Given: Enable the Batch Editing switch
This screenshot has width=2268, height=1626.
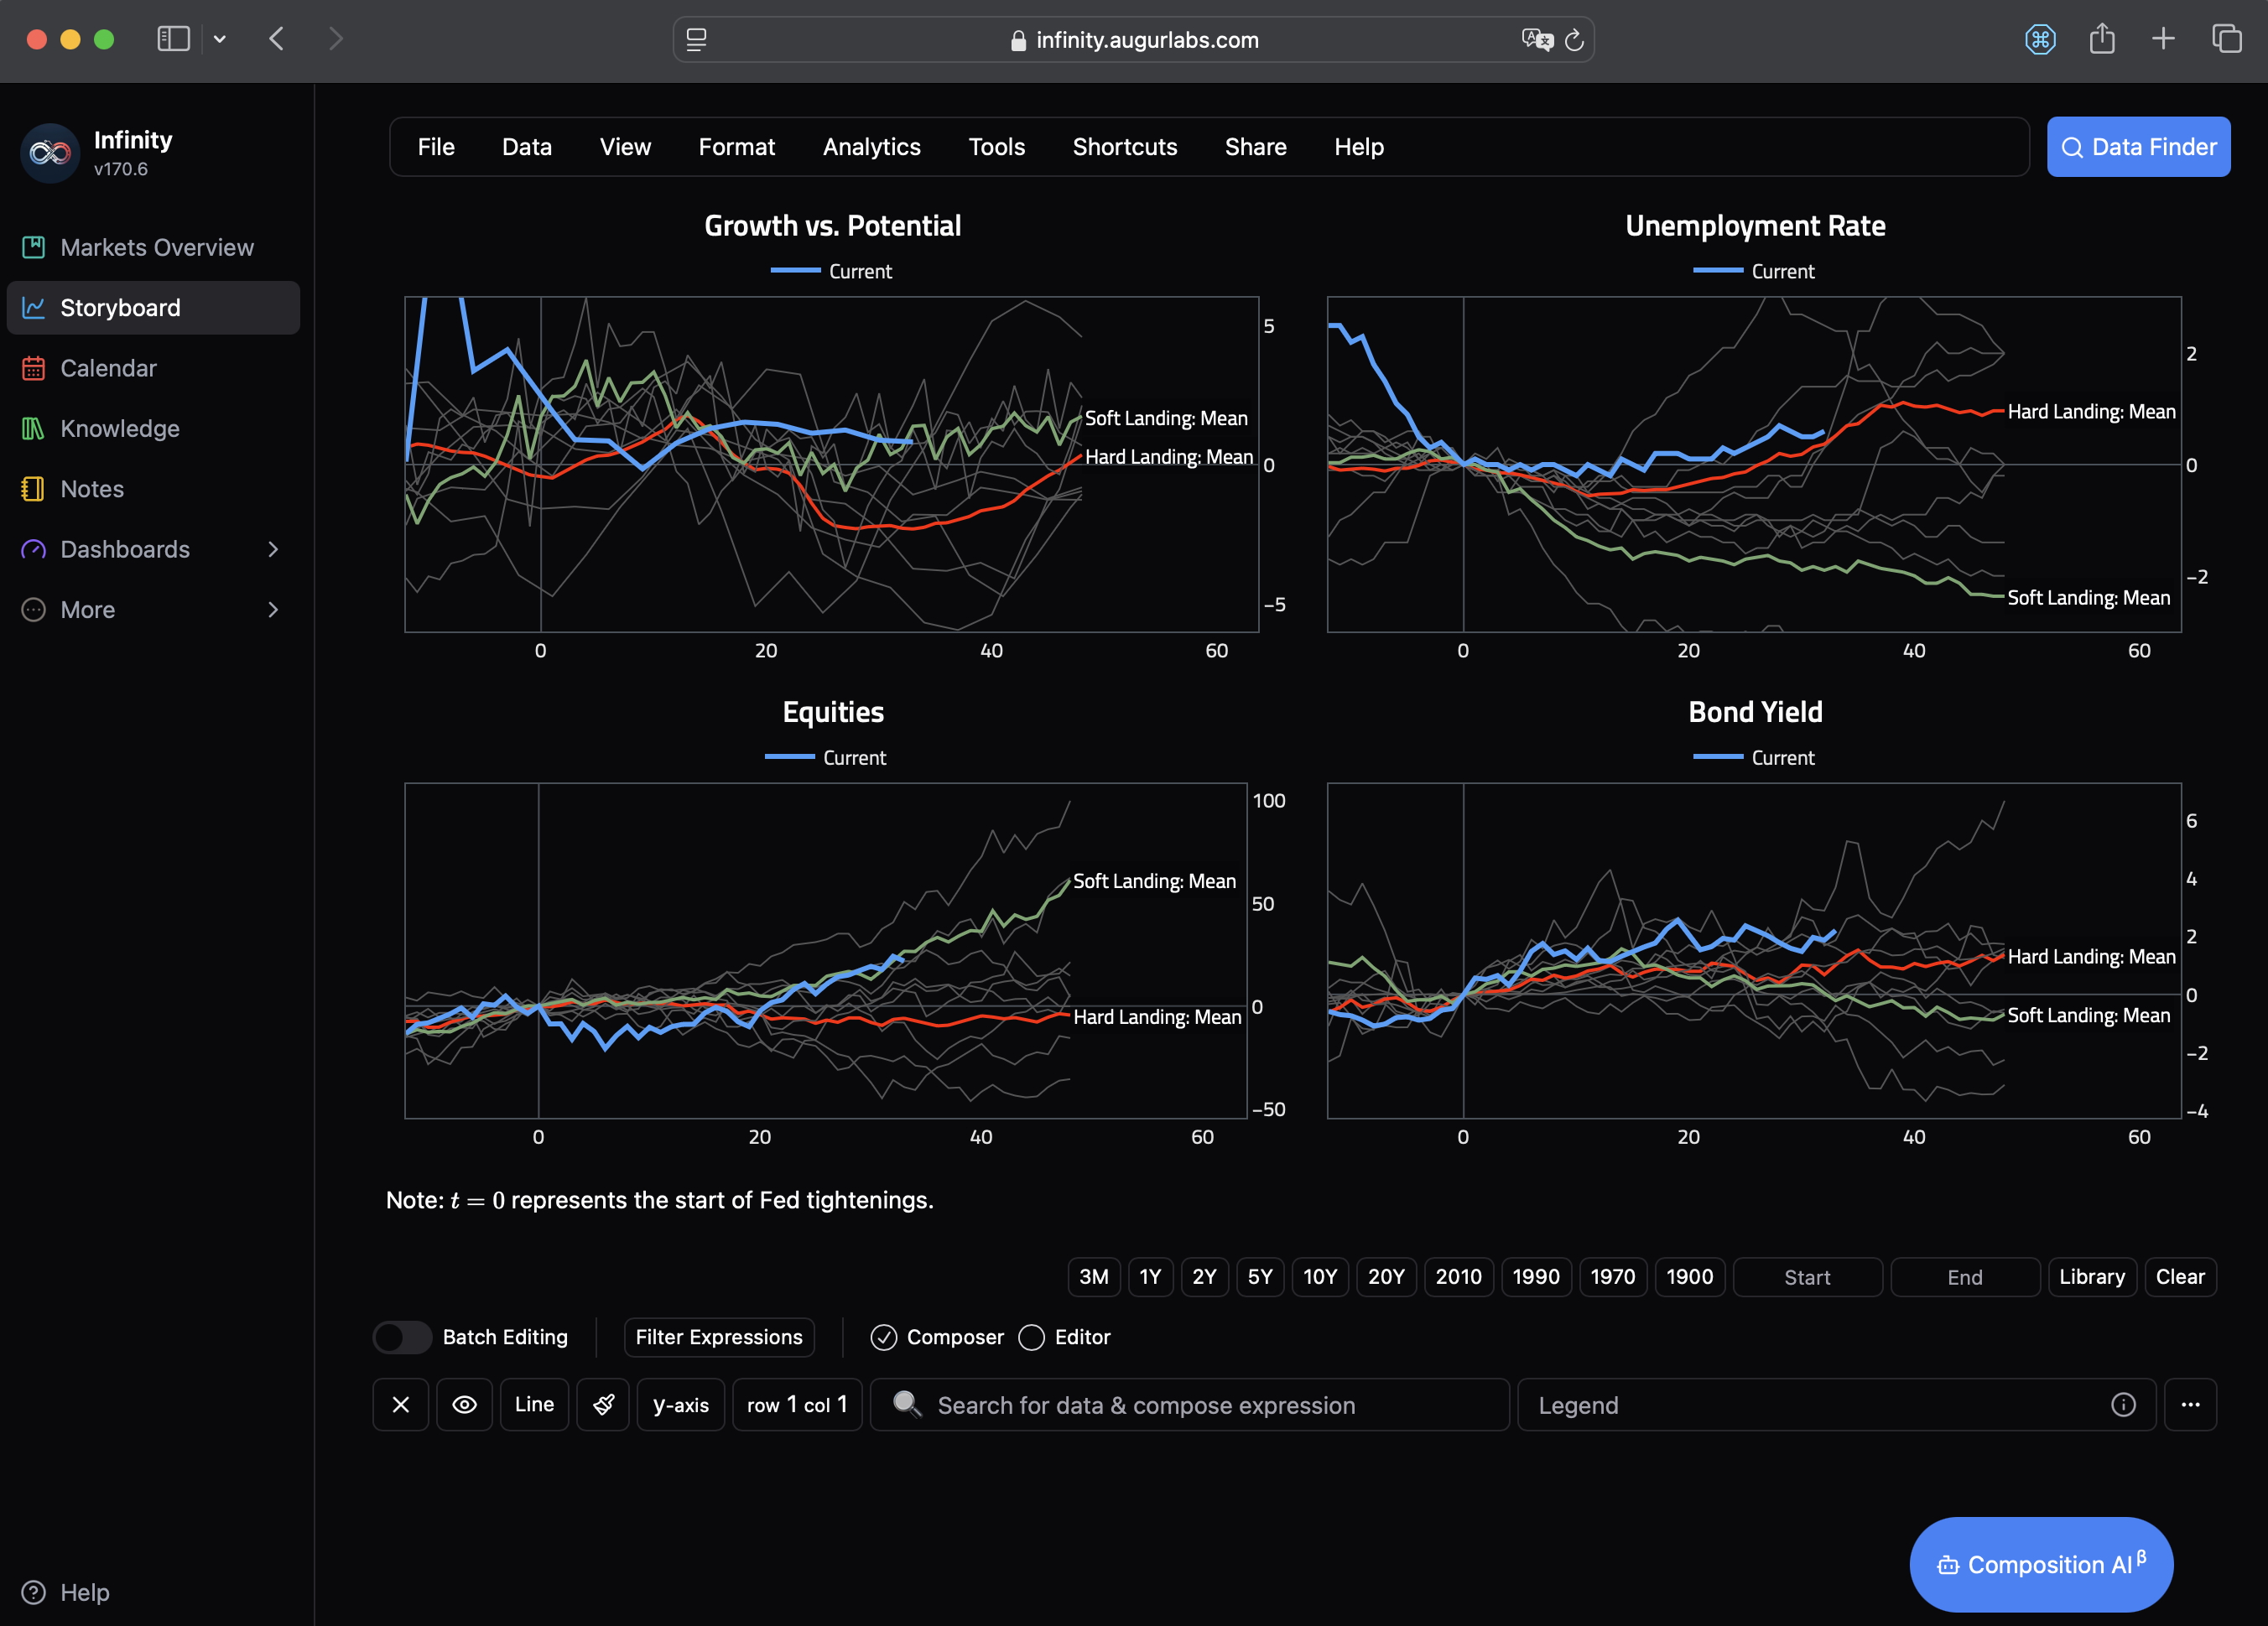Looking at the screenshot, I should pos(402,1337).
